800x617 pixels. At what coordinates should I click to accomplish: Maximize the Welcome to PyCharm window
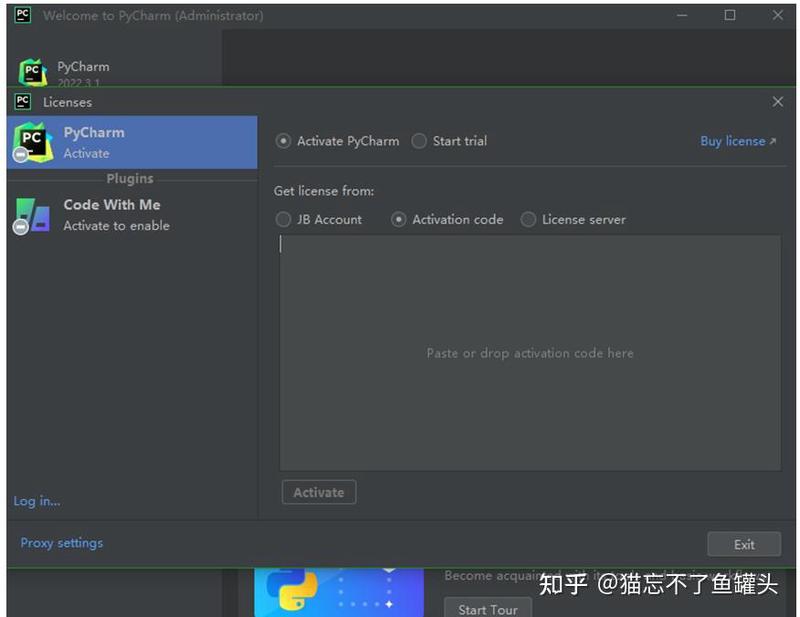click(730, 15)
